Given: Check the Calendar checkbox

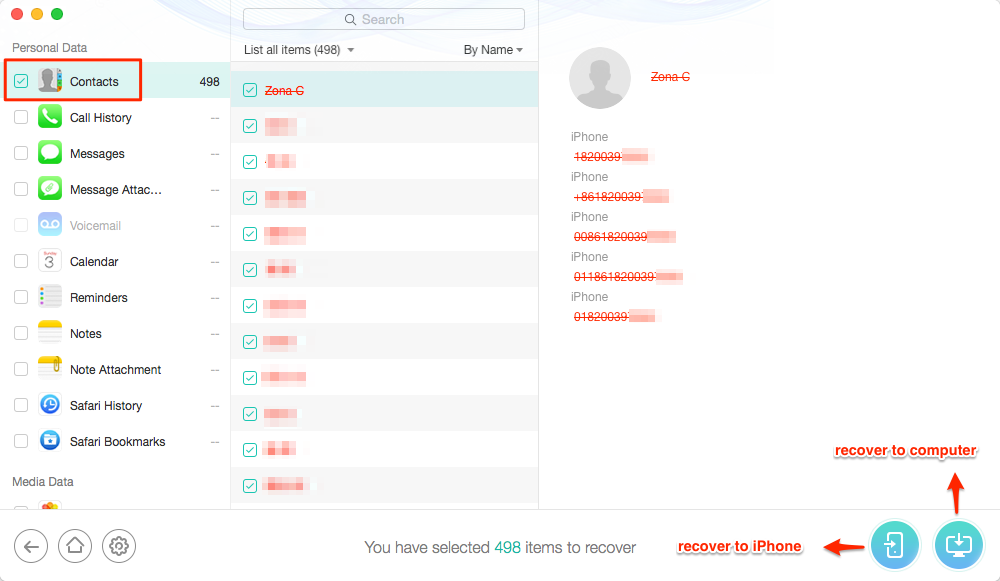Looking at the screenshot, I should tap(21, 261).
